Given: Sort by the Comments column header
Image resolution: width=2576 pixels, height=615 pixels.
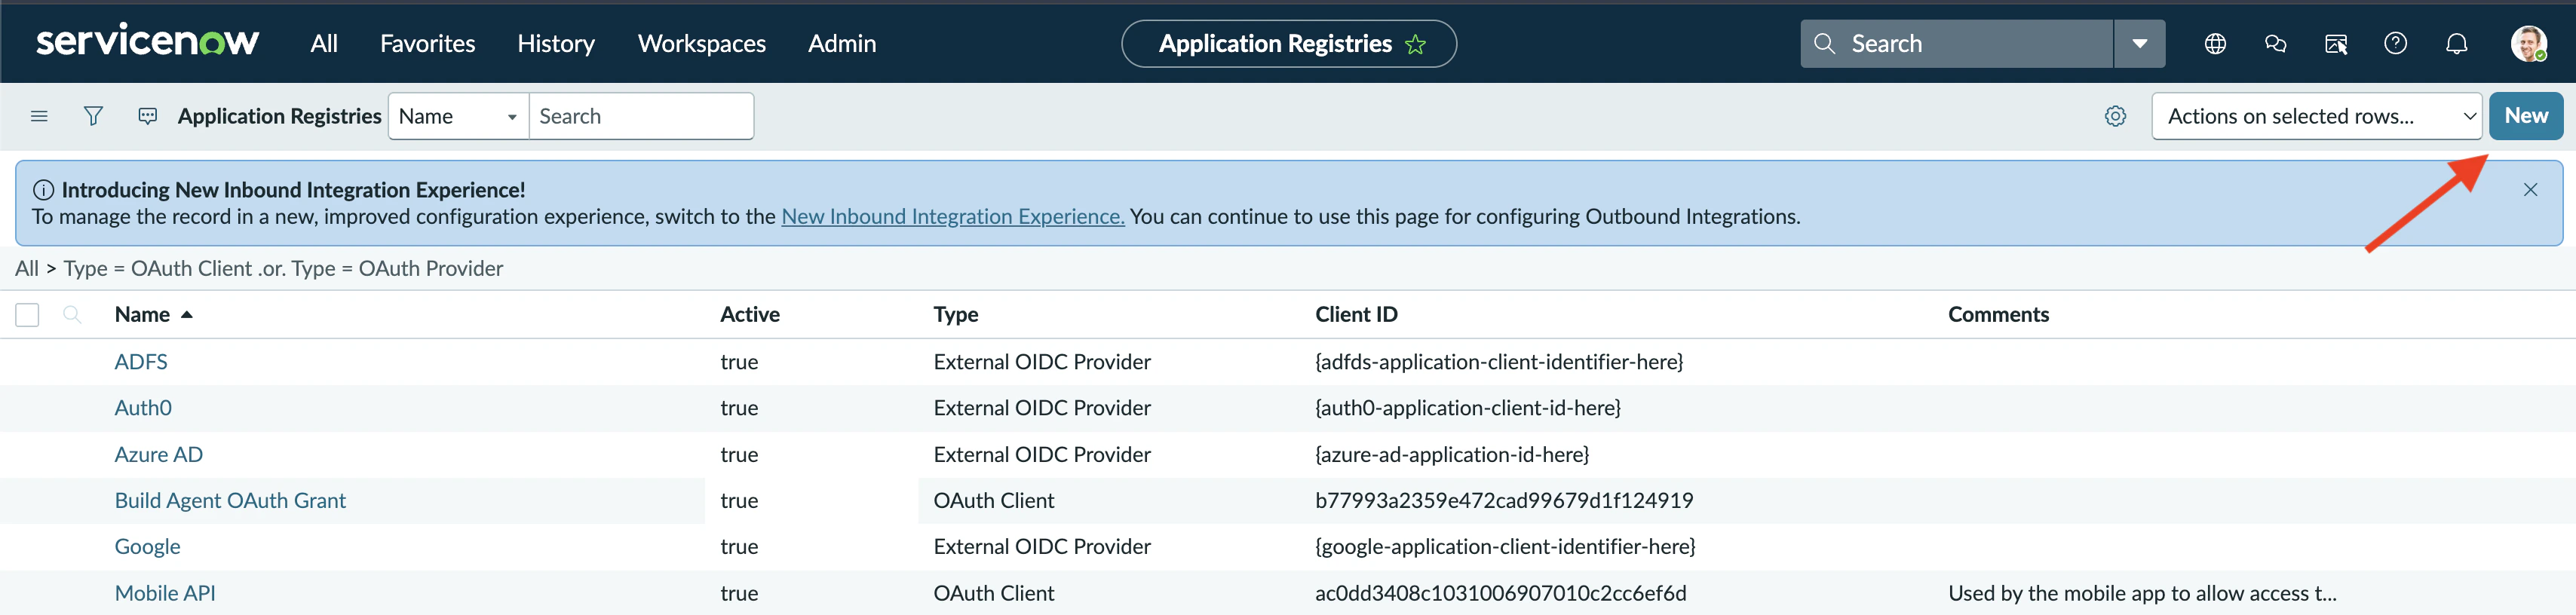Looking at the screenshot, I should pyautogui.click(x=1998, y=314).
